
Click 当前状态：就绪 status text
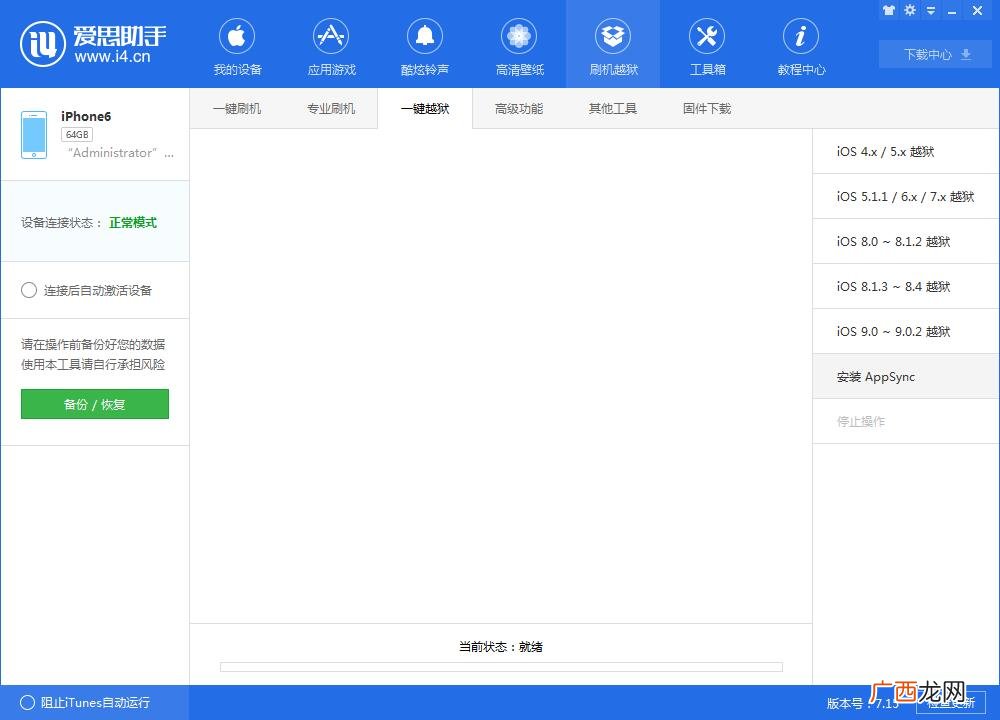501,647
